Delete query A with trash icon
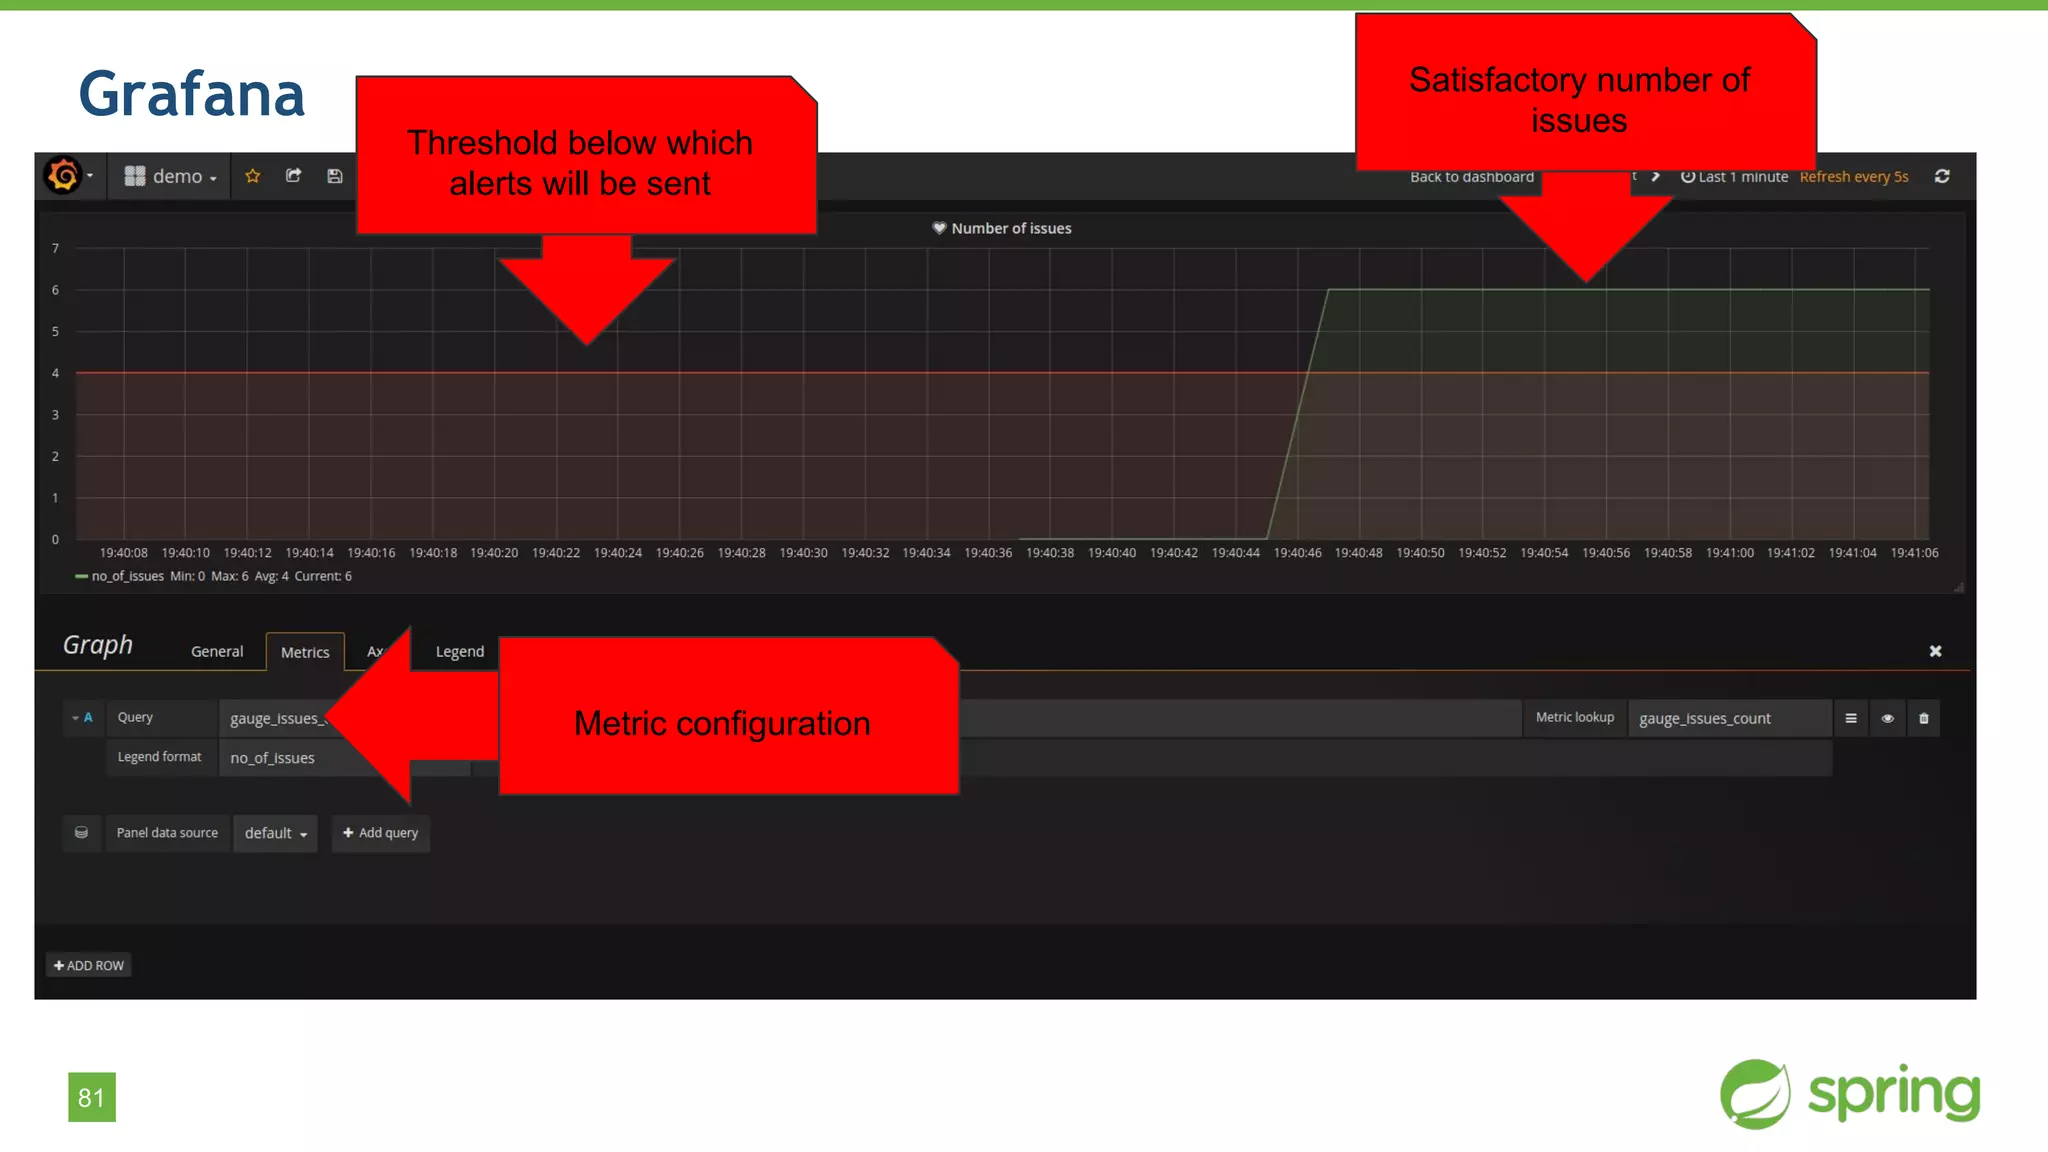 [x=1923, y=718]
